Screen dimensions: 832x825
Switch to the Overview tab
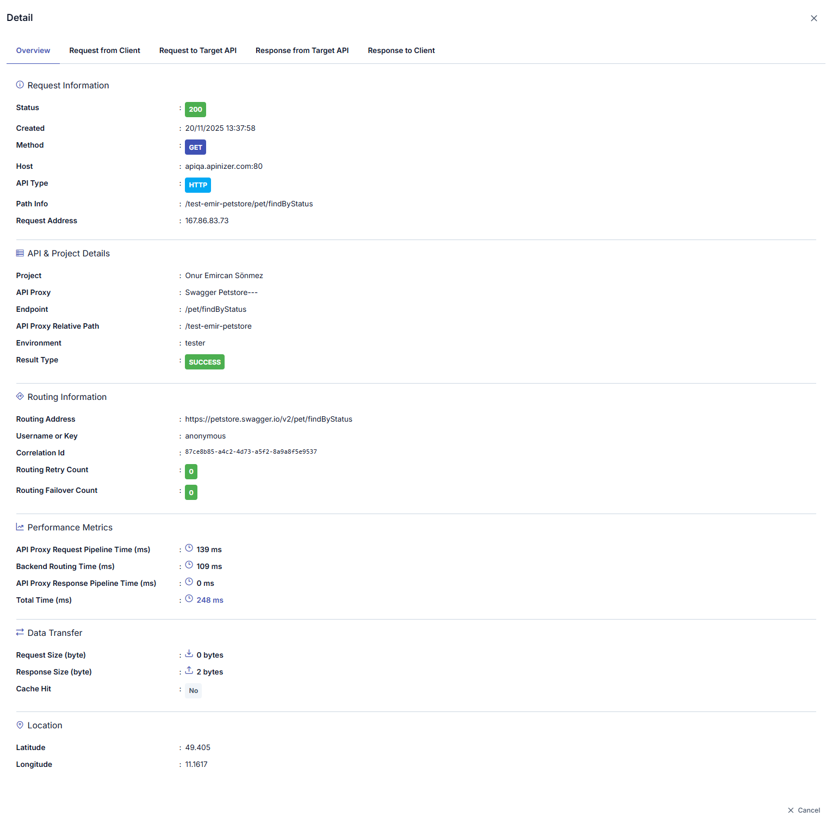(x=33, y=50)
